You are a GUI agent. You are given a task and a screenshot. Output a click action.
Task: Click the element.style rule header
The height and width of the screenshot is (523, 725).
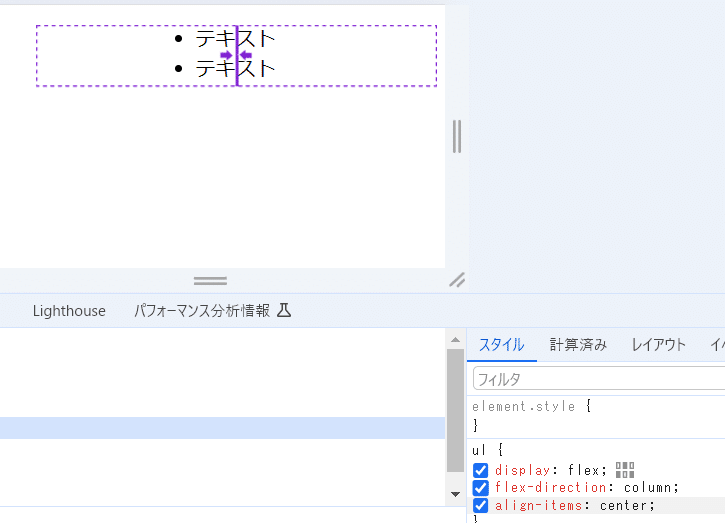click(523, 406)
